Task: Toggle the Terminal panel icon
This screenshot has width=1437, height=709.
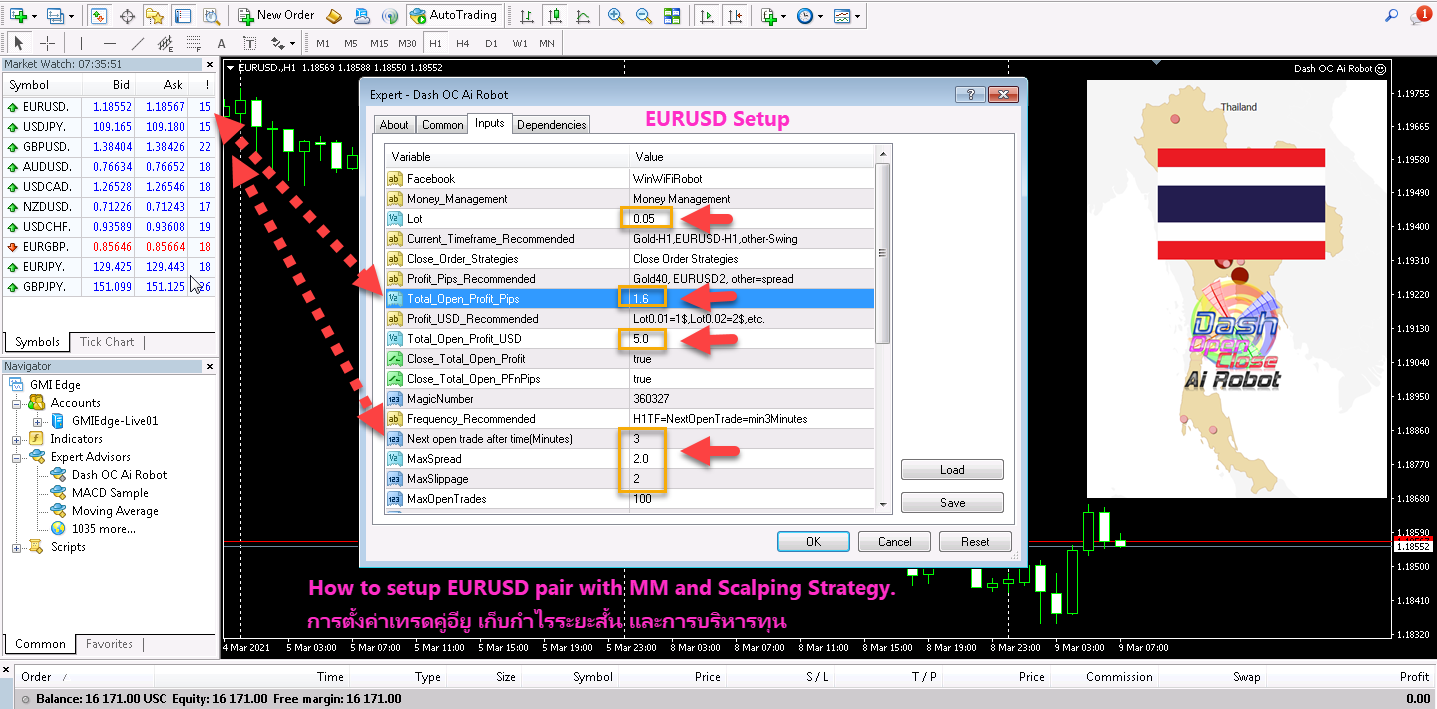Action: click(x=182, y=15)
